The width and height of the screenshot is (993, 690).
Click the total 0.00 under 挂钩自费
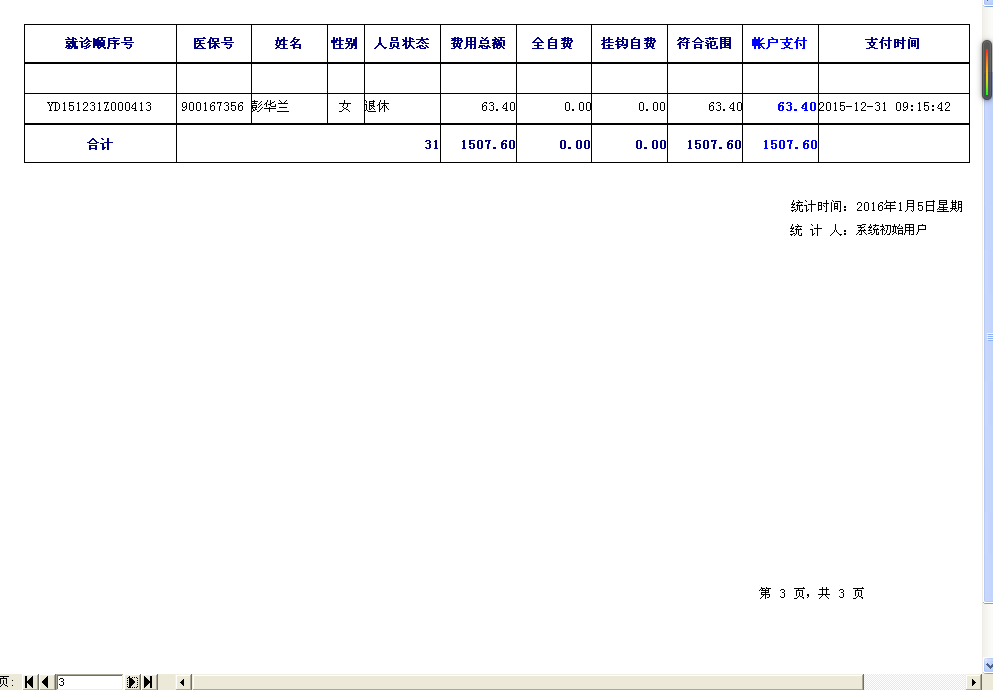coord(651,145)
